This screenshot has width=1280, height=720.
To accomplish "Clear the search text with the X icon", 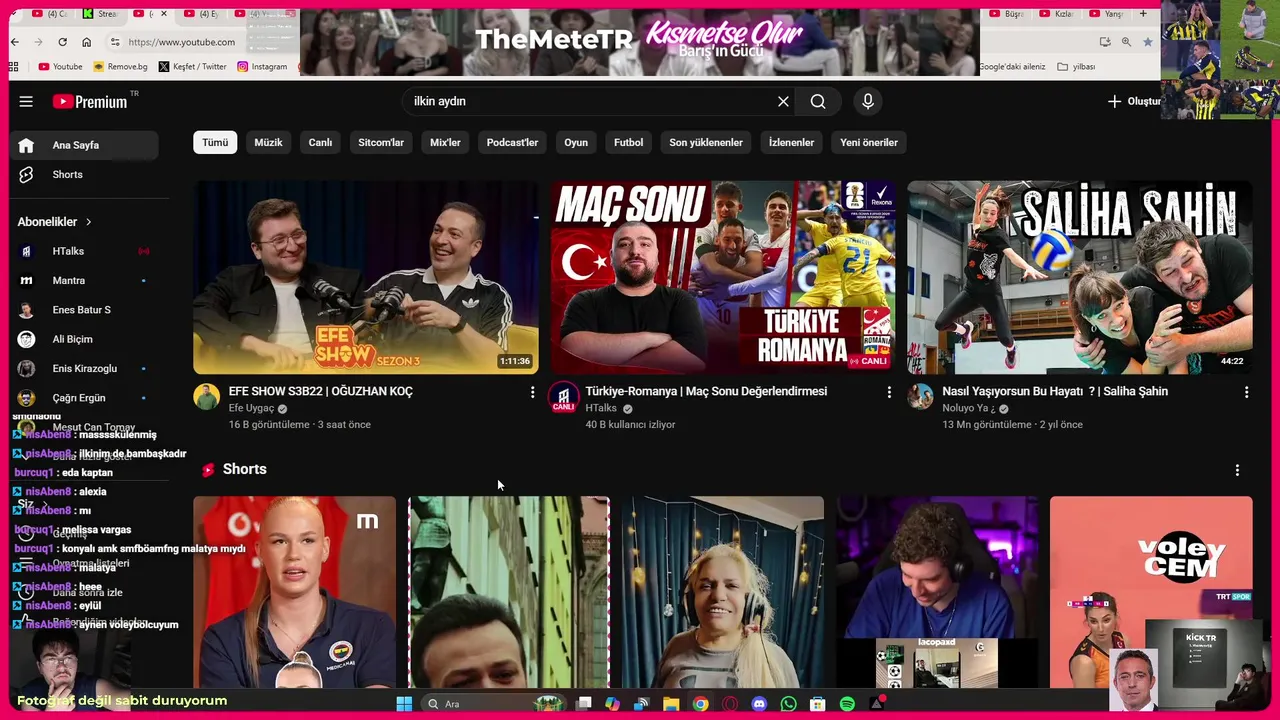I will click(x=783, y=101).
